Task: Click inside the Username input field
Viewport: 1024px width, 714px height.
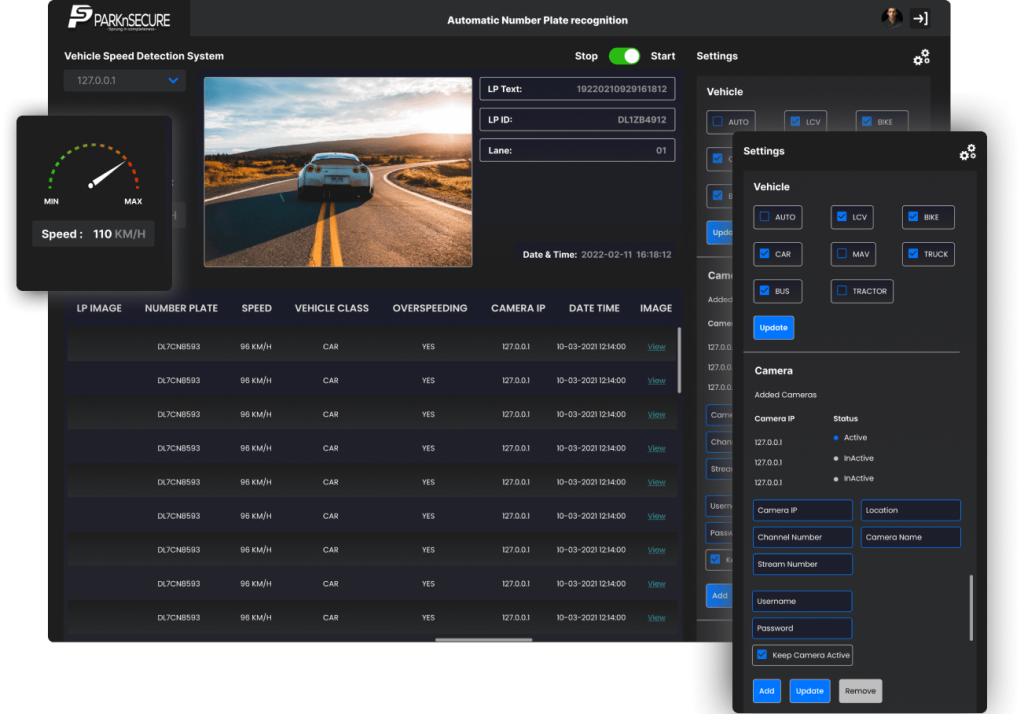Action: (x=802, y=601)
